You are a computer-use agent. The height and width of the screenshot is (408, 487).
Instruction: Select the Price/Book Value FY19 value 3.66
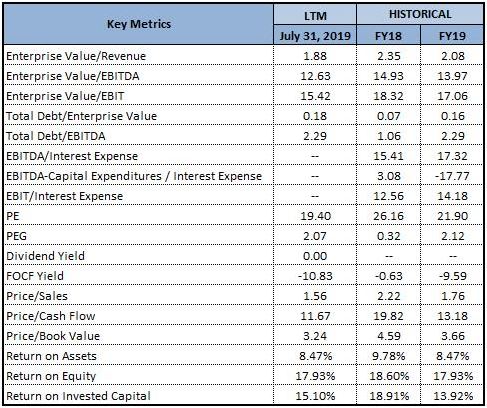(453, 336)
